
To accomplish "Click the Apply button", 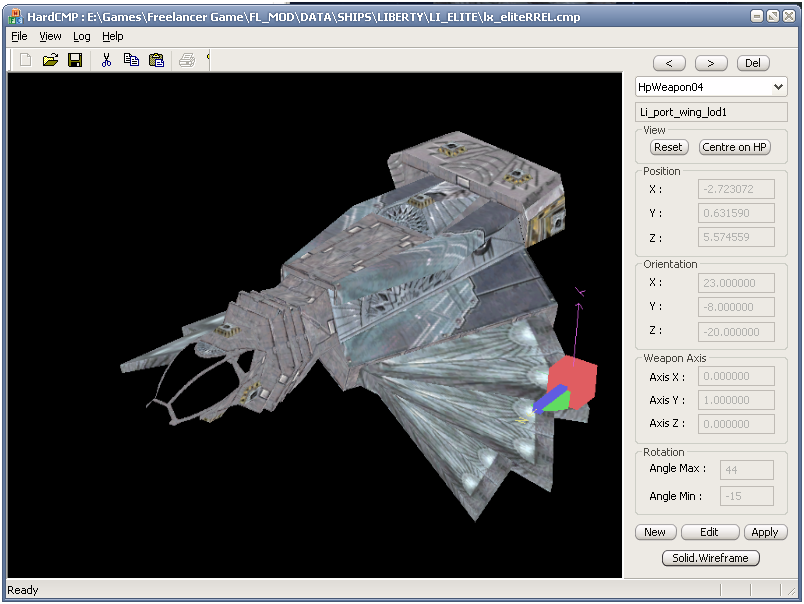I will [x=765, y=532].
